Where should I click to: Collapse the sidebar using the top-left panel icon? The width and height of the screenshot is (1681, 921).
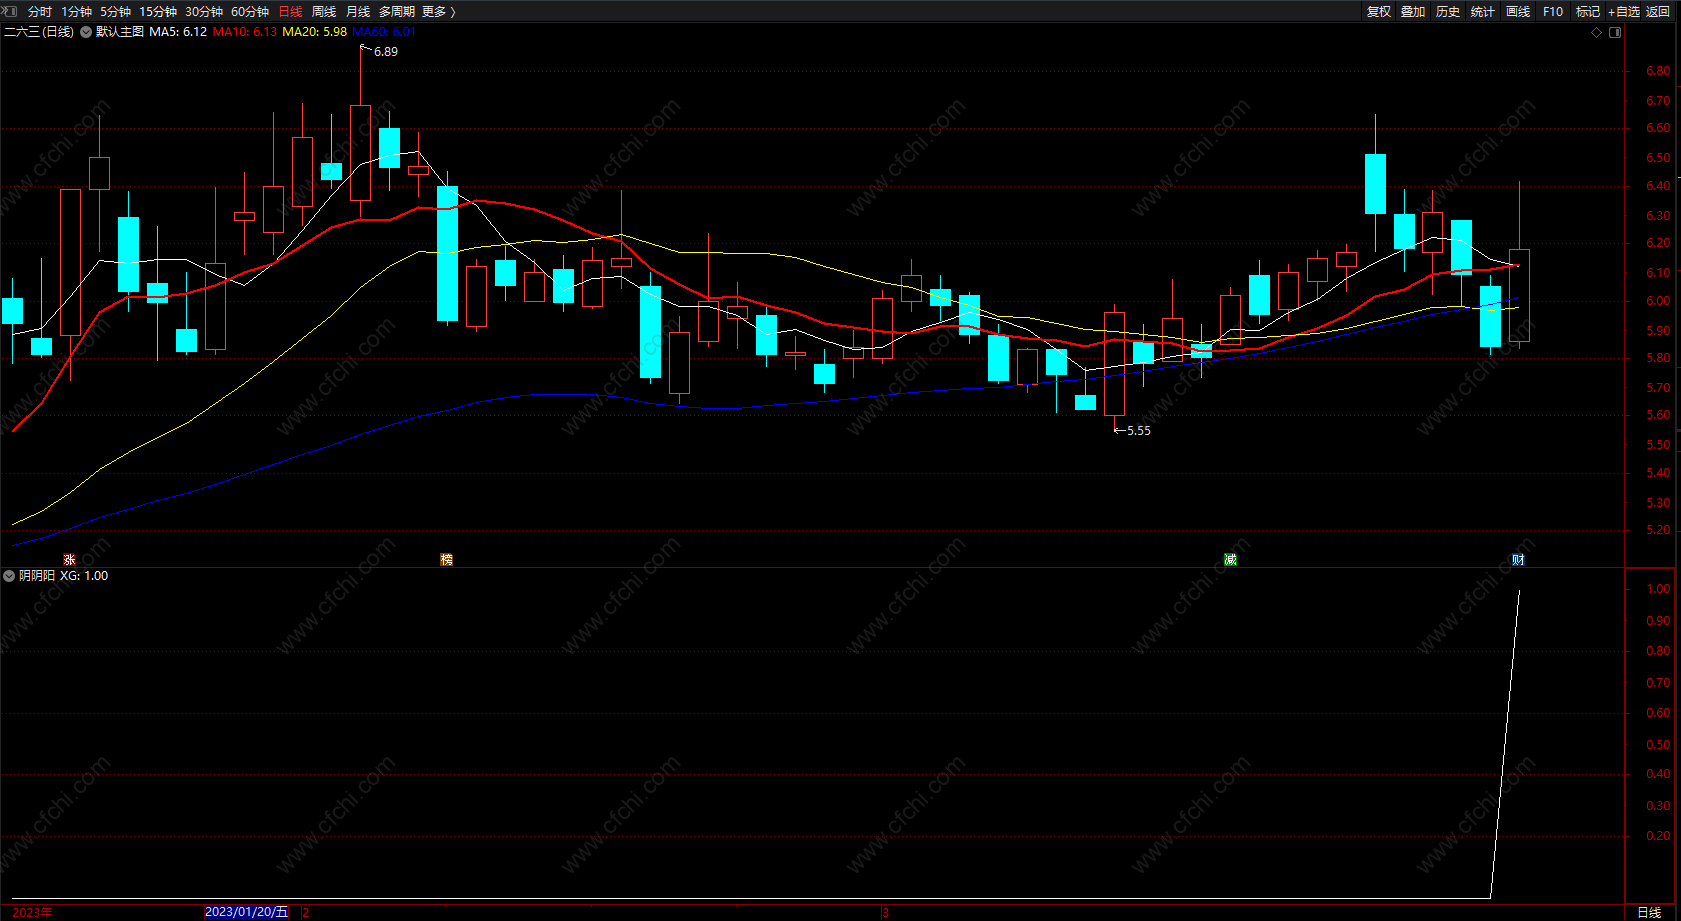click(x=10, y=11)
